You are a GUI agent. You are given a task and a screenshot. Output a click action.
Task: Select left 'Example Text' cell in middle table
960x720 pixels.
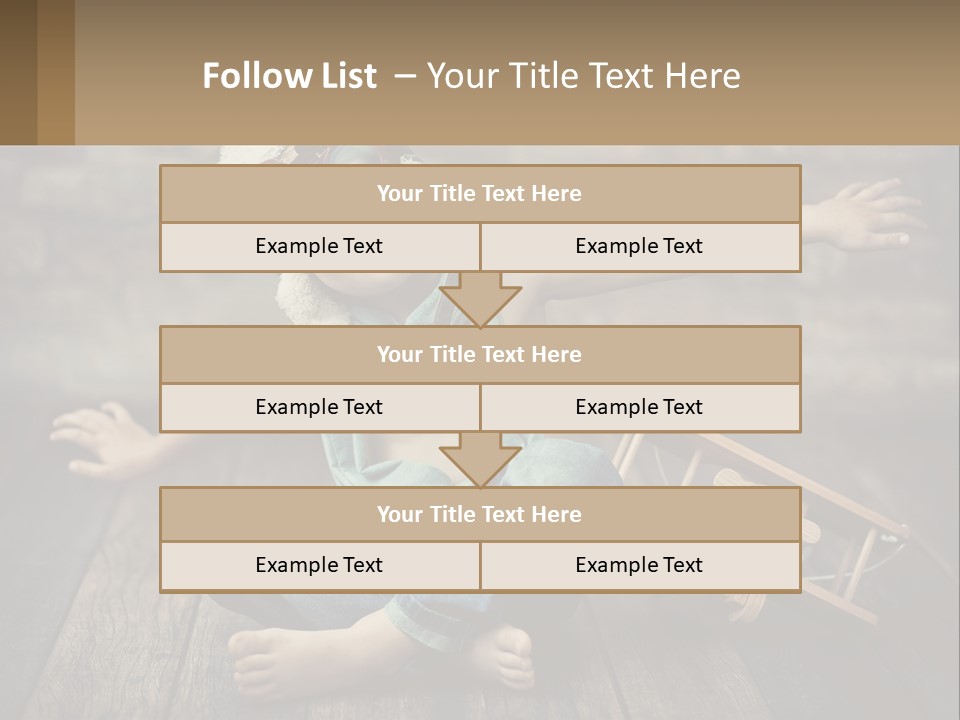(x=319, y=407)
